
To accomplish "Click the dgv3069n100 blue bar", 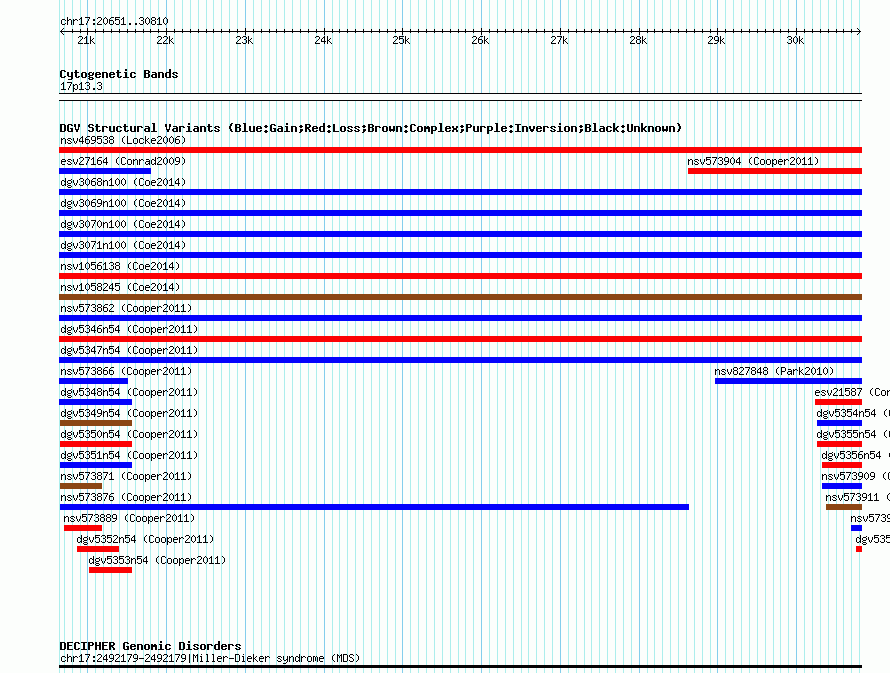I will (460, 213).
